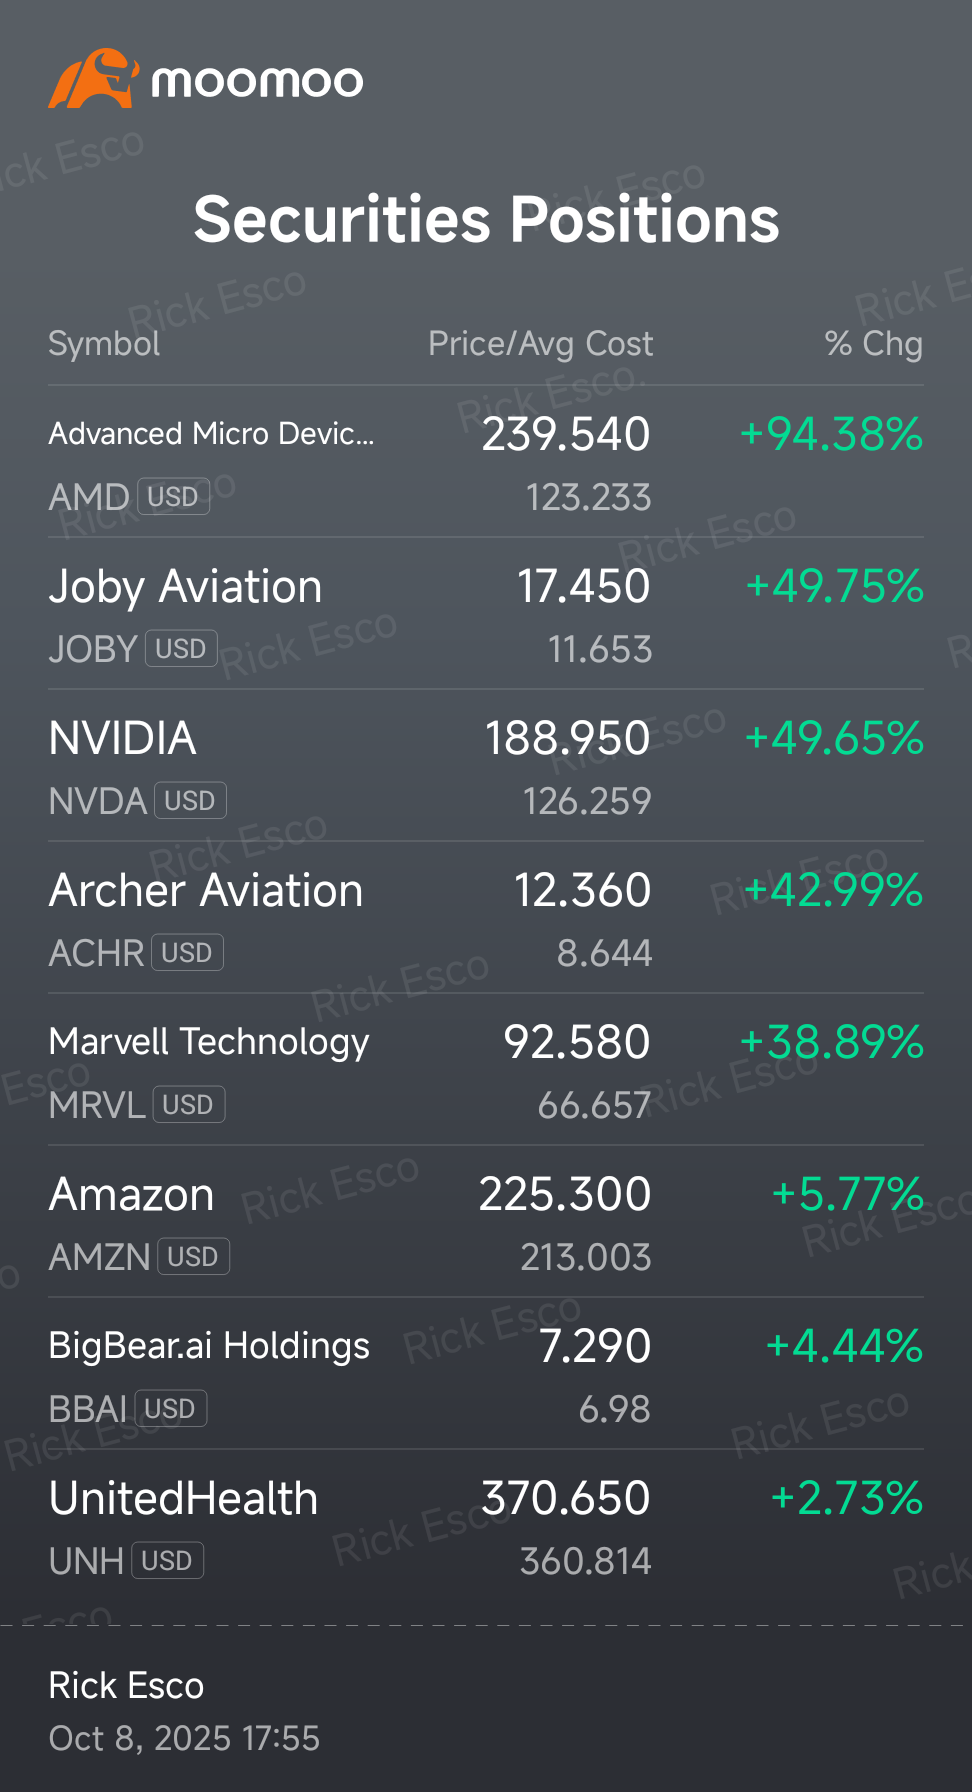The height and width of the screenshot is (1792, 972).
Task: Click the USD badge beside UNH
Action: (167, 1561)
